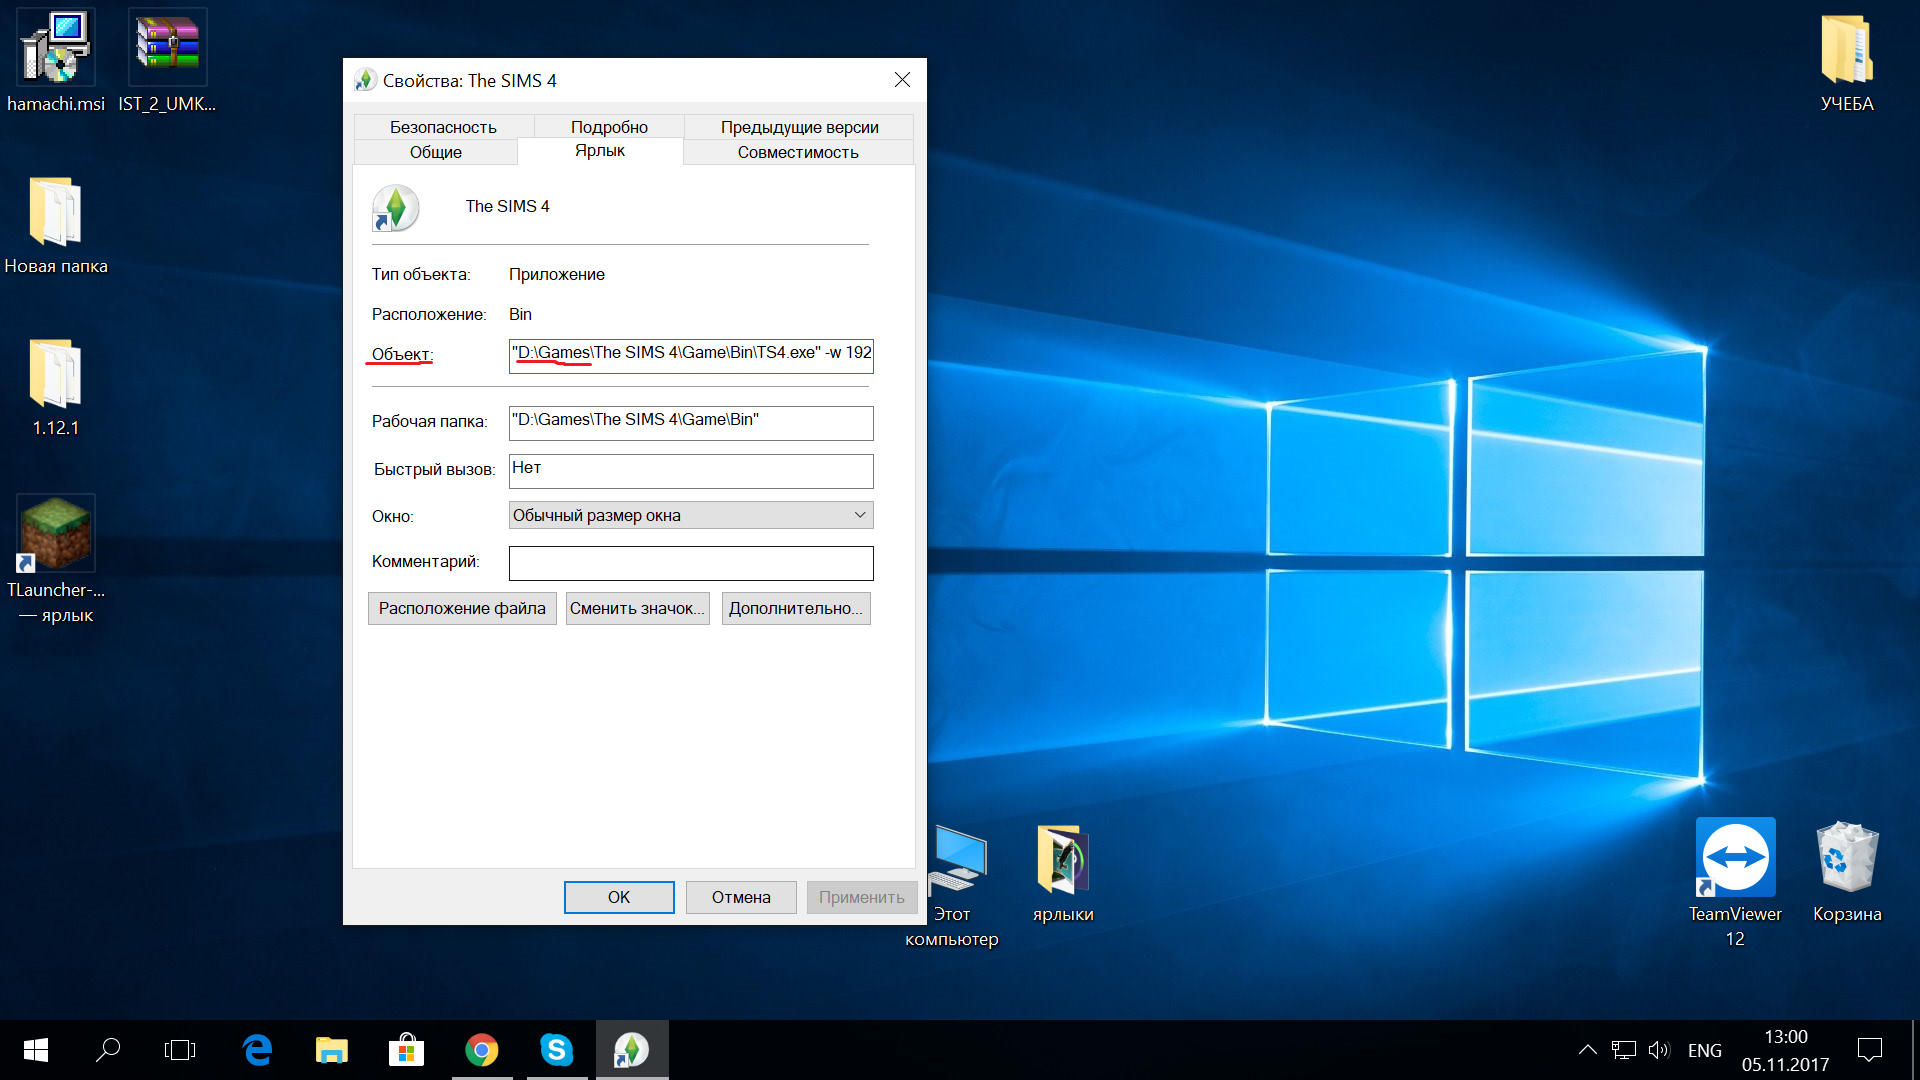The image size is (1920, 1080).
Task: Click Расположение файла button
Action: (x=462, y=608)
